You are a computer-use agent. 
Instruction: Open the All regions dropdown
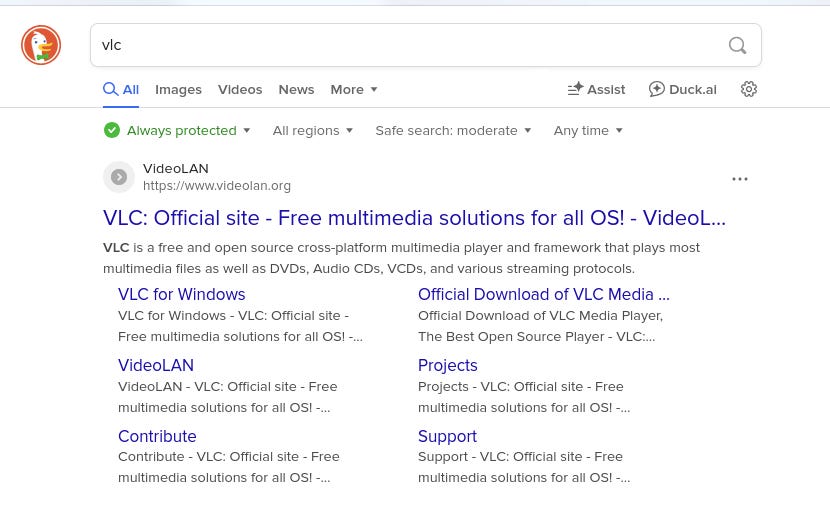312,130
